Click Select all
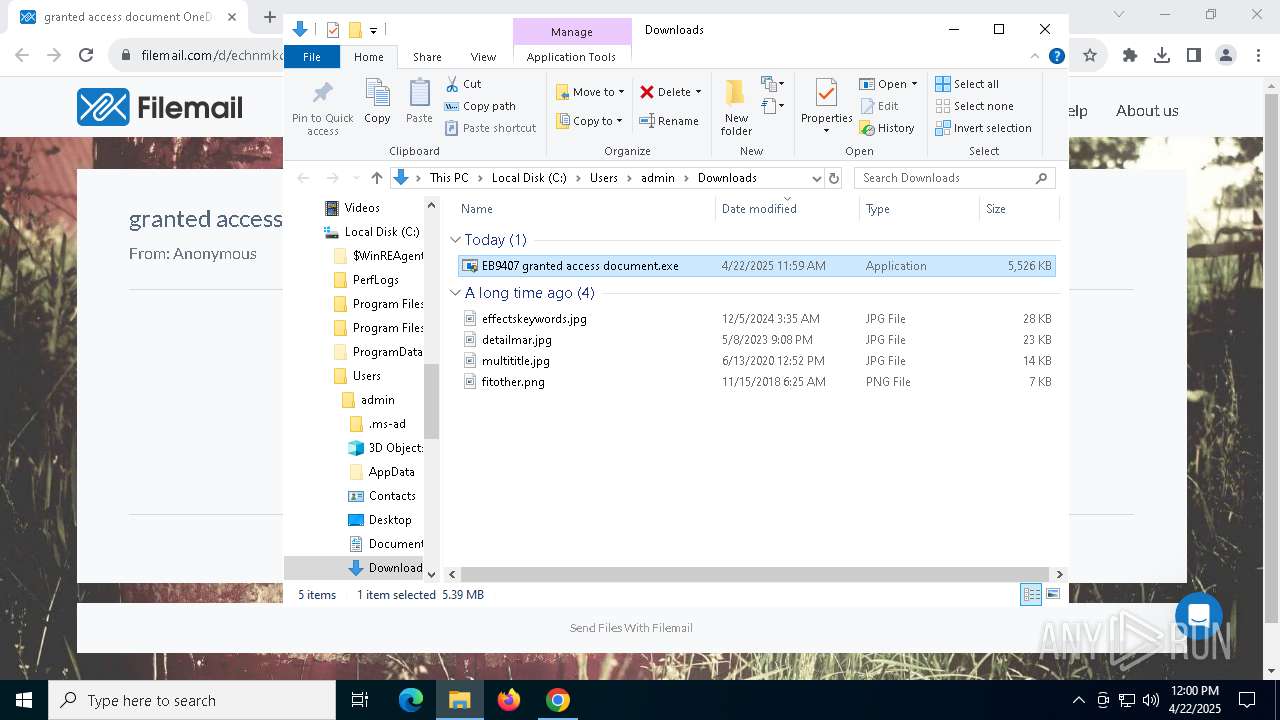The width and height of the screenshot is (1280, 720). 967,84
